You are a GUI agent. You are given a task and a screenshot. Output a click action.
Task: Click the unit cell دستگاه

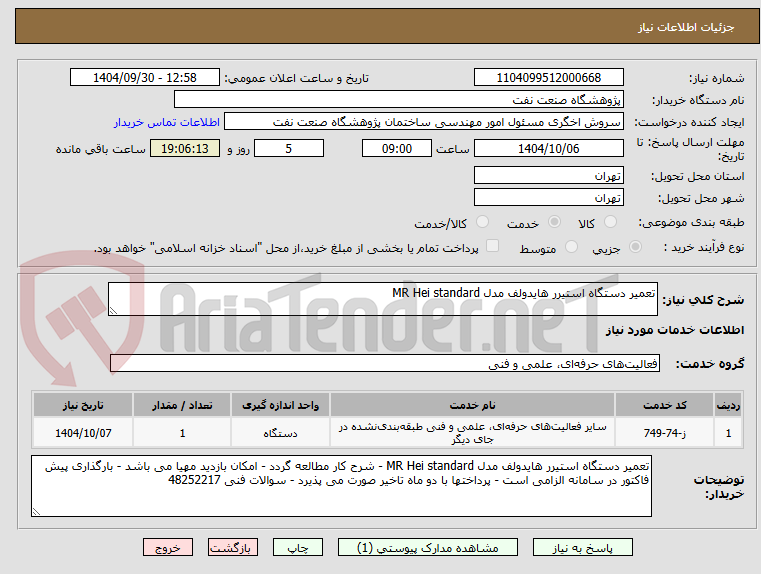point(280,432)
